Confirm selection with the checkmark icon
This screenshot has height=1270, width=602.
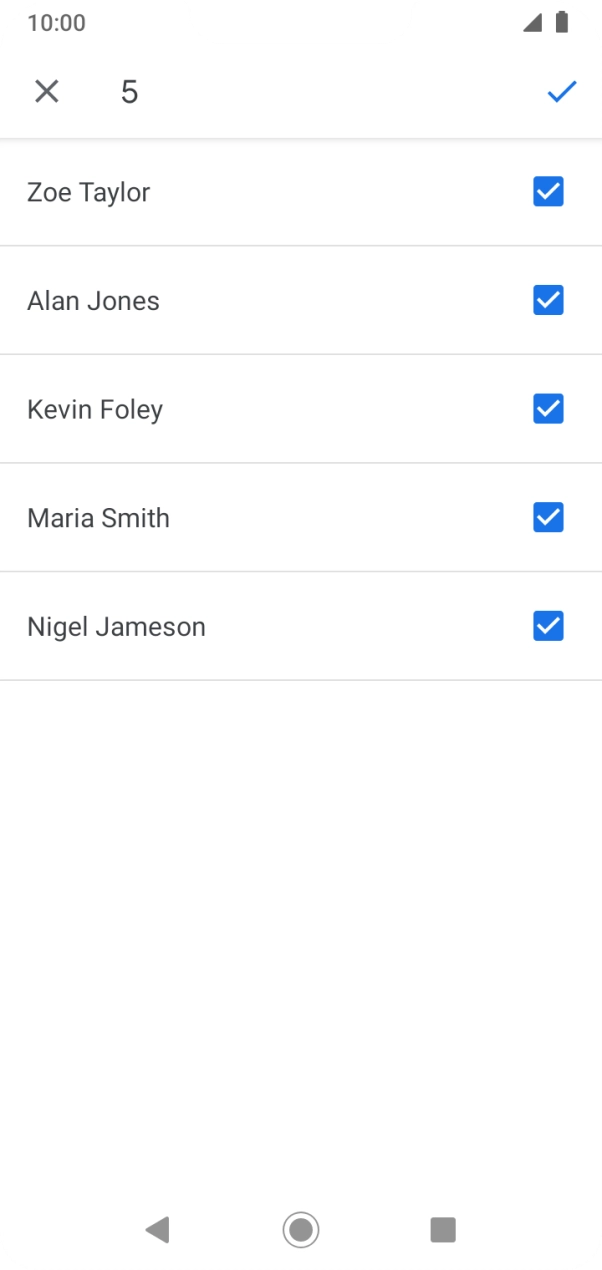click(x=561, y=91)
